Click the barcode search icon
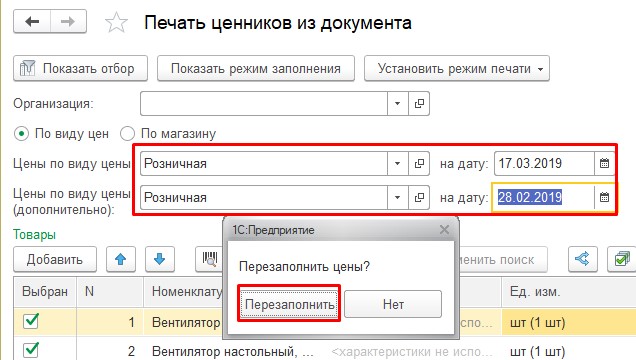 pos(210,259)
